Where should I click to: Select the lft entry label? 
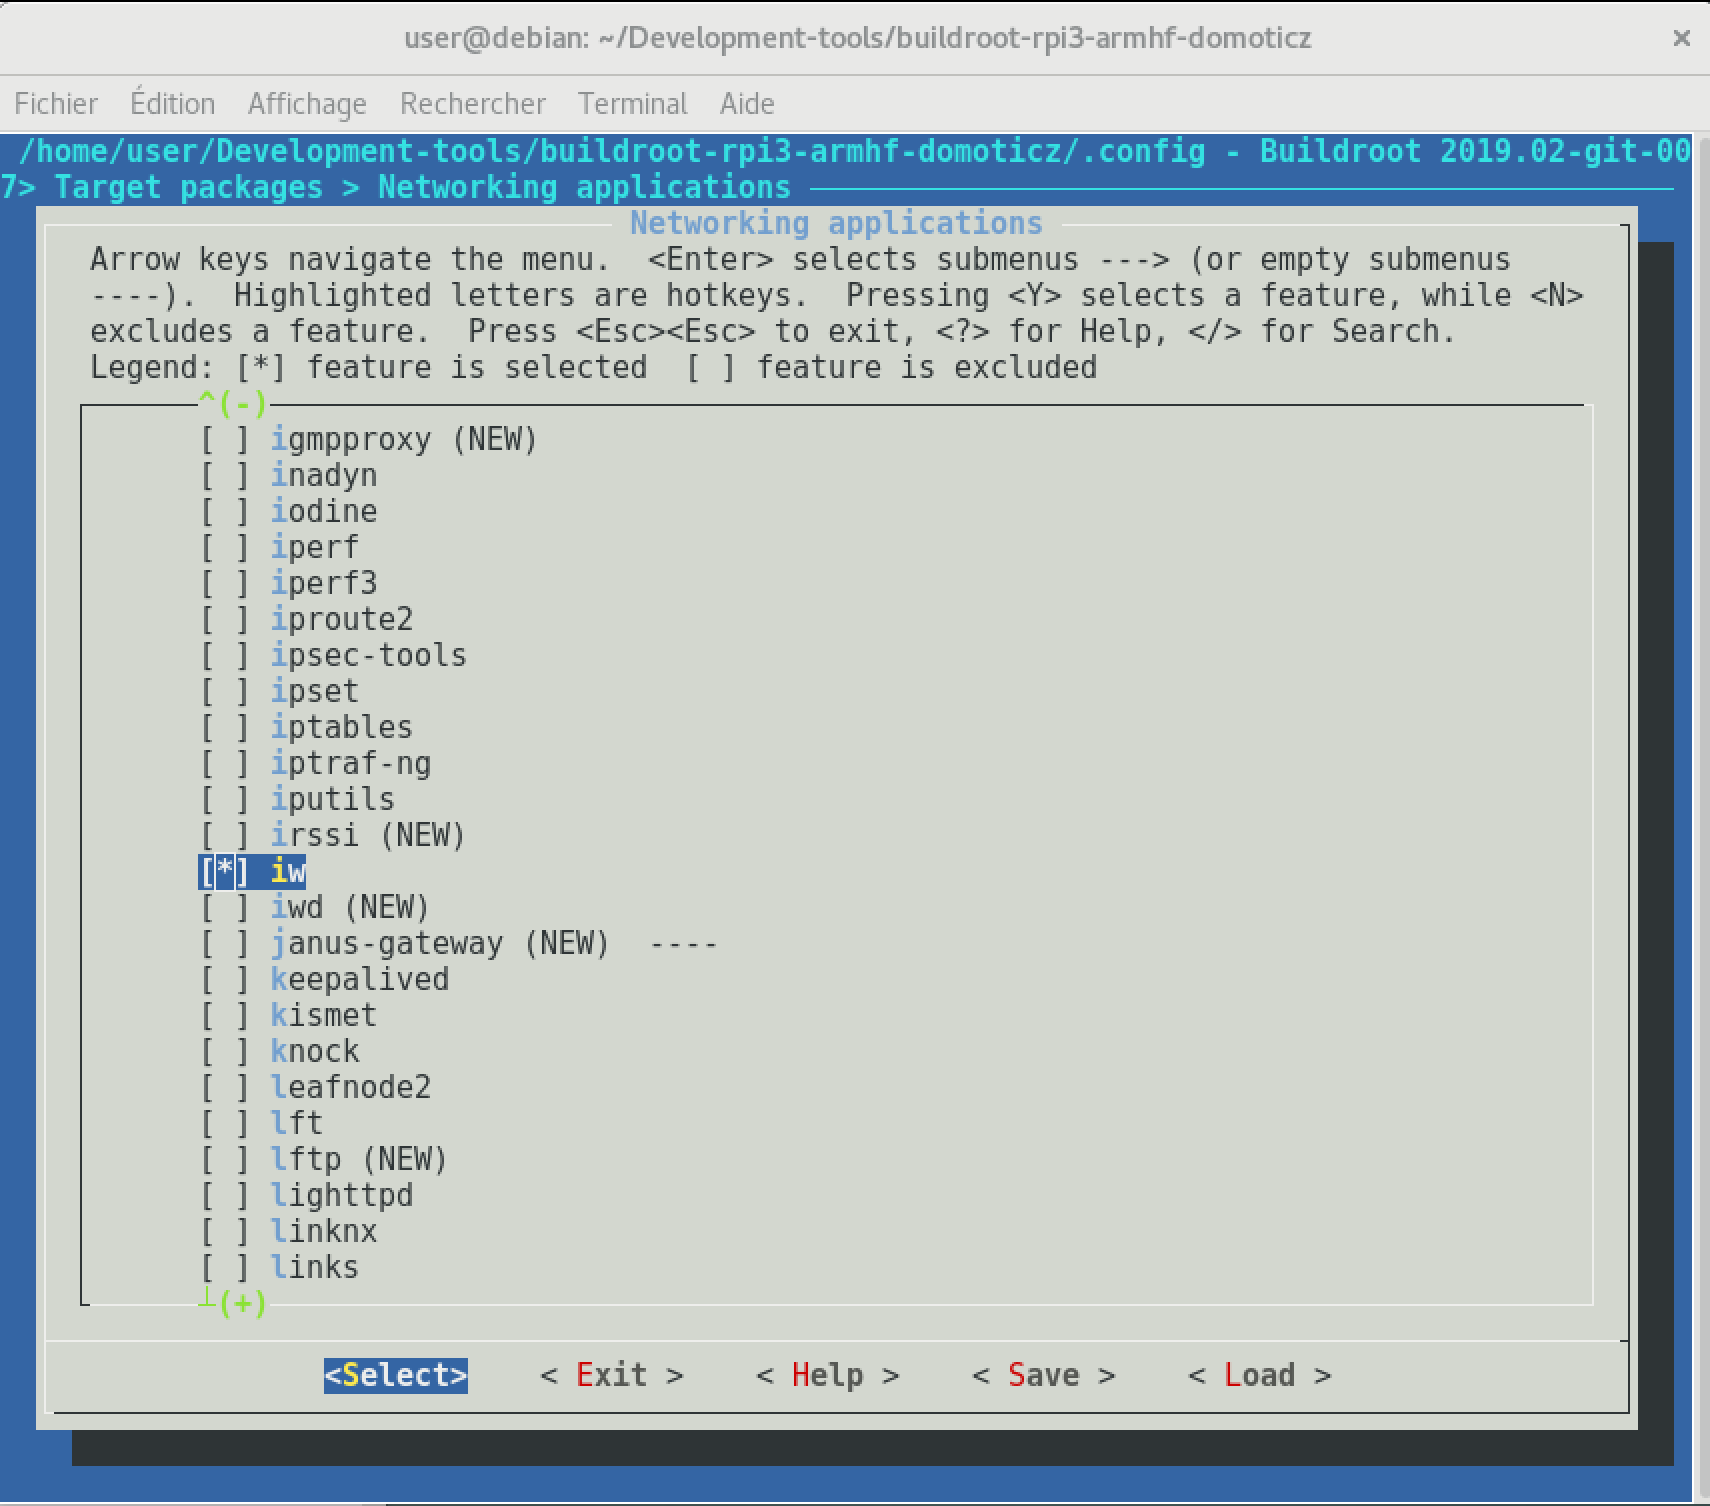pos(297,1124)
